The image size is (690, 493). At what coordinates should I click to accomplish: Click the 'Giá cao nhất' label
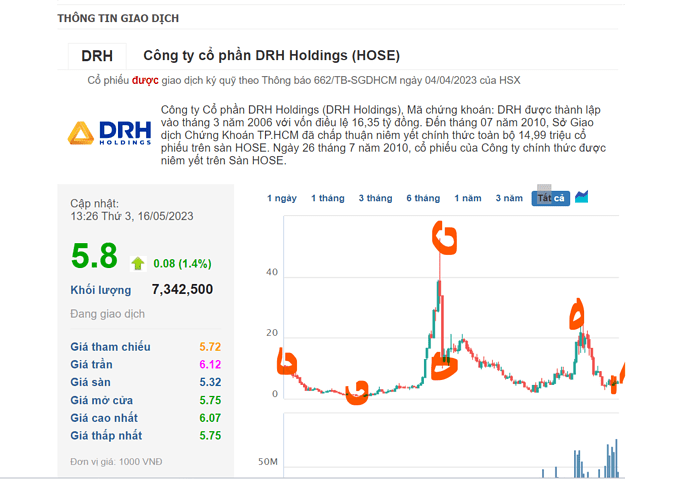(104, 418)
